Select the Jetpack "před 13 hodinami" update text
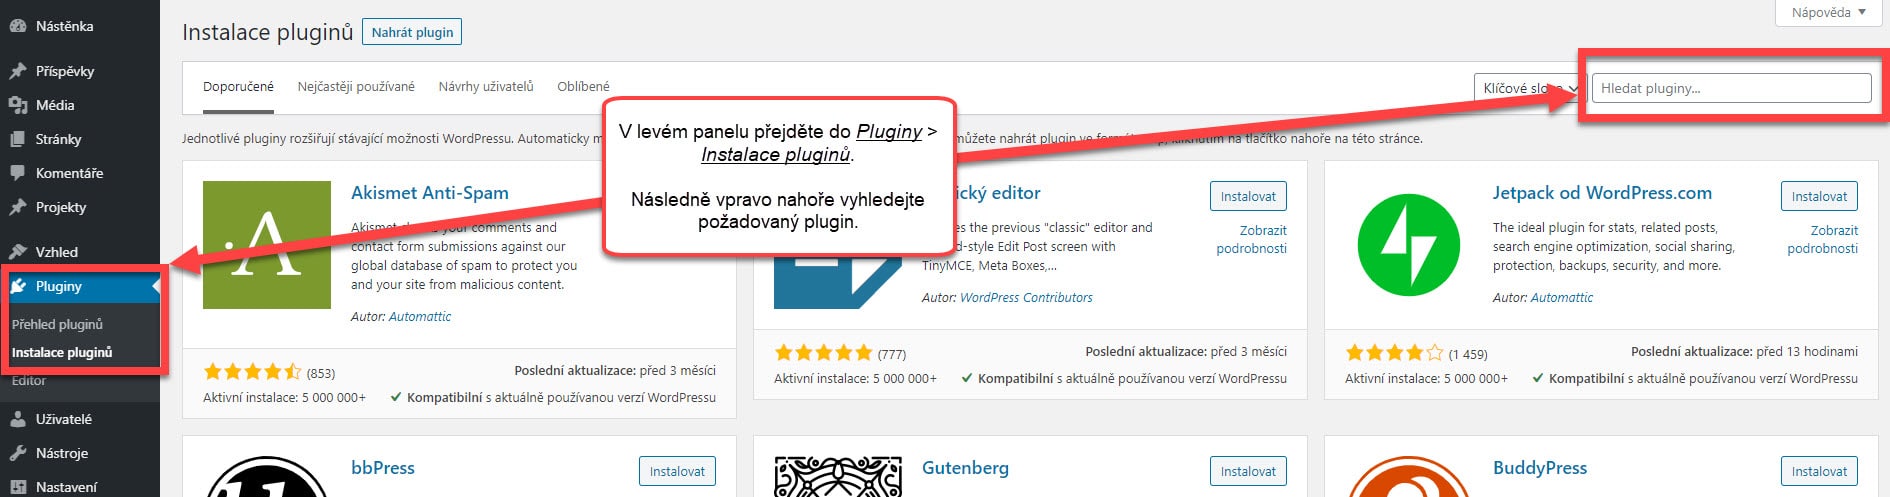 1807,351
